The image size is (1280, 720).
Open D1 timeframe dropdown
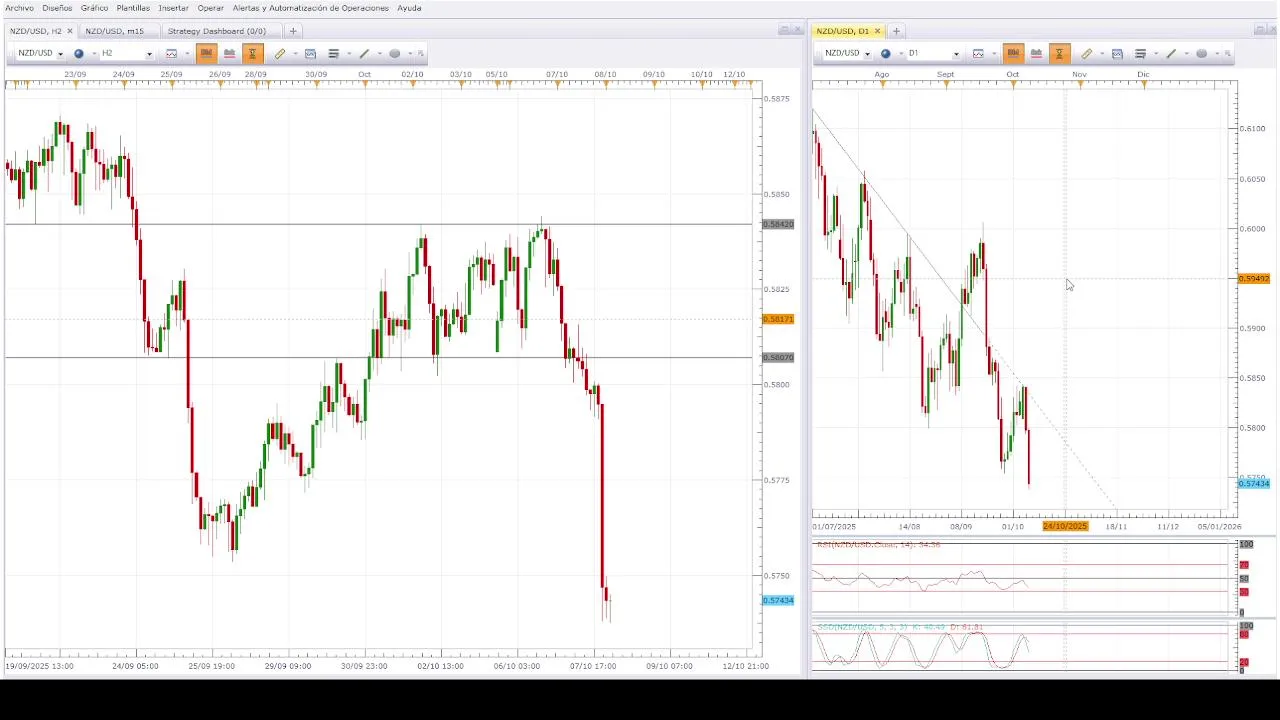pyautogui.click(x=956, y=54)
